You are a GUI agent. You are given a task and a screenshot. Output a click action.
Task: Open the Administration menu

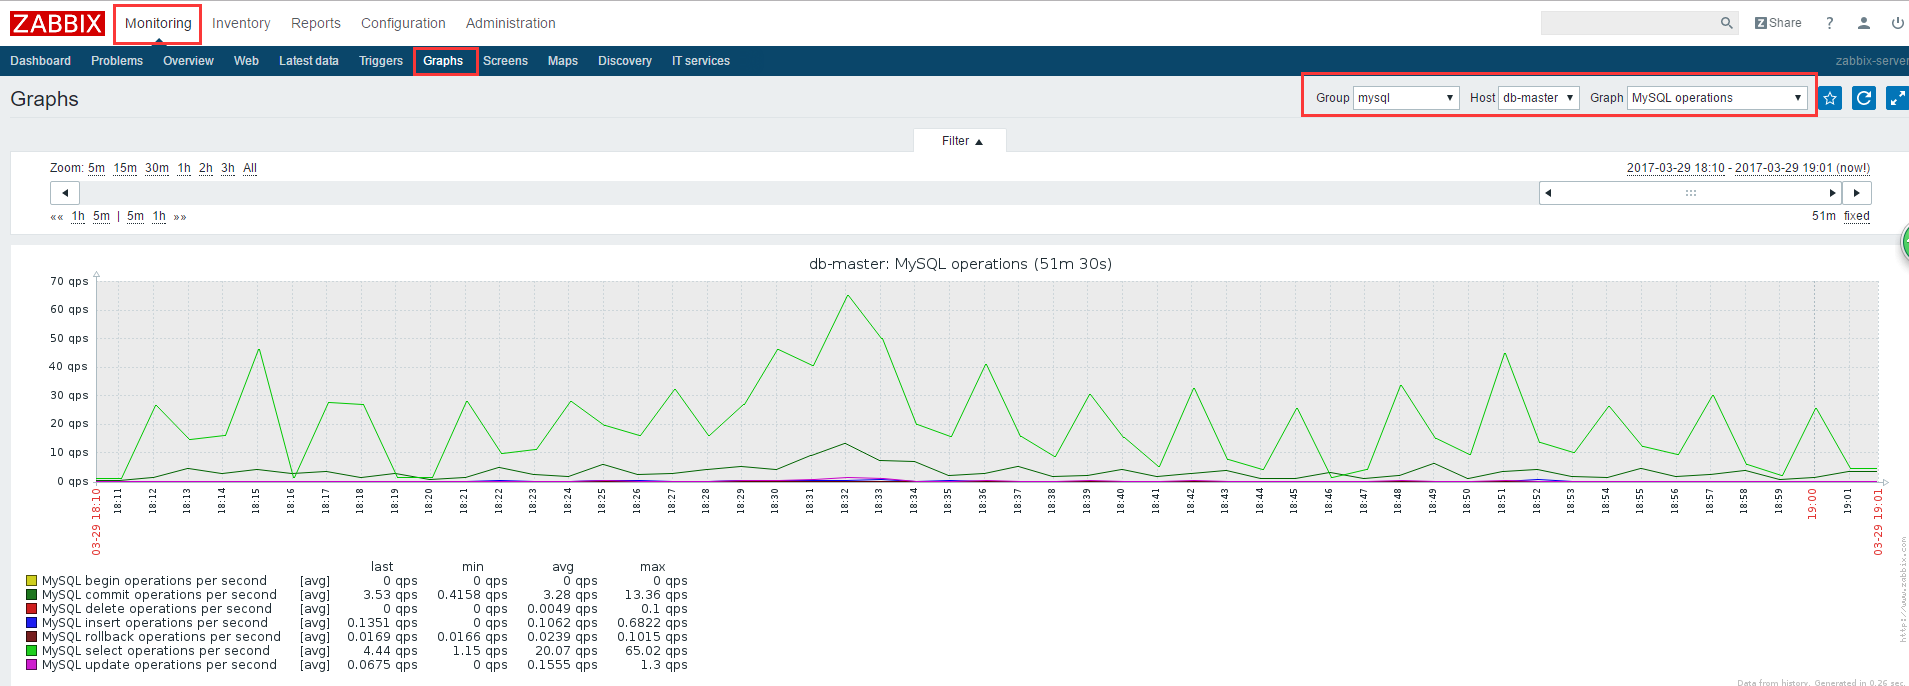(x=510, y=23)
